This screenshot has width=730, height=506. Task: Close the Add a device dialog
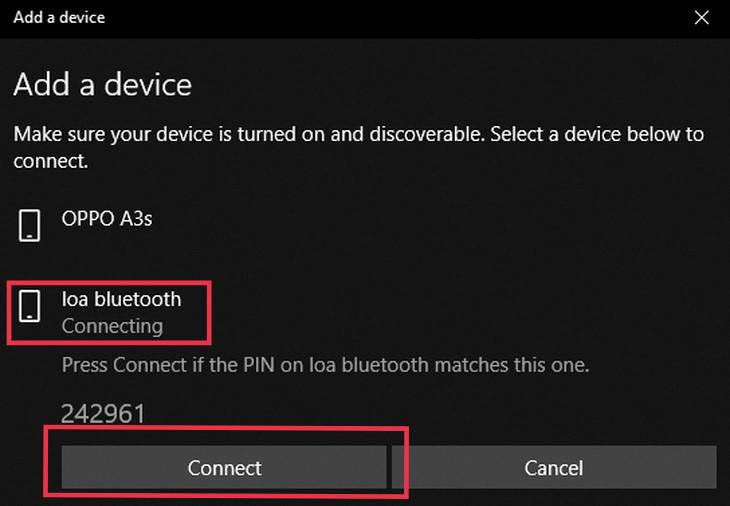701,17
